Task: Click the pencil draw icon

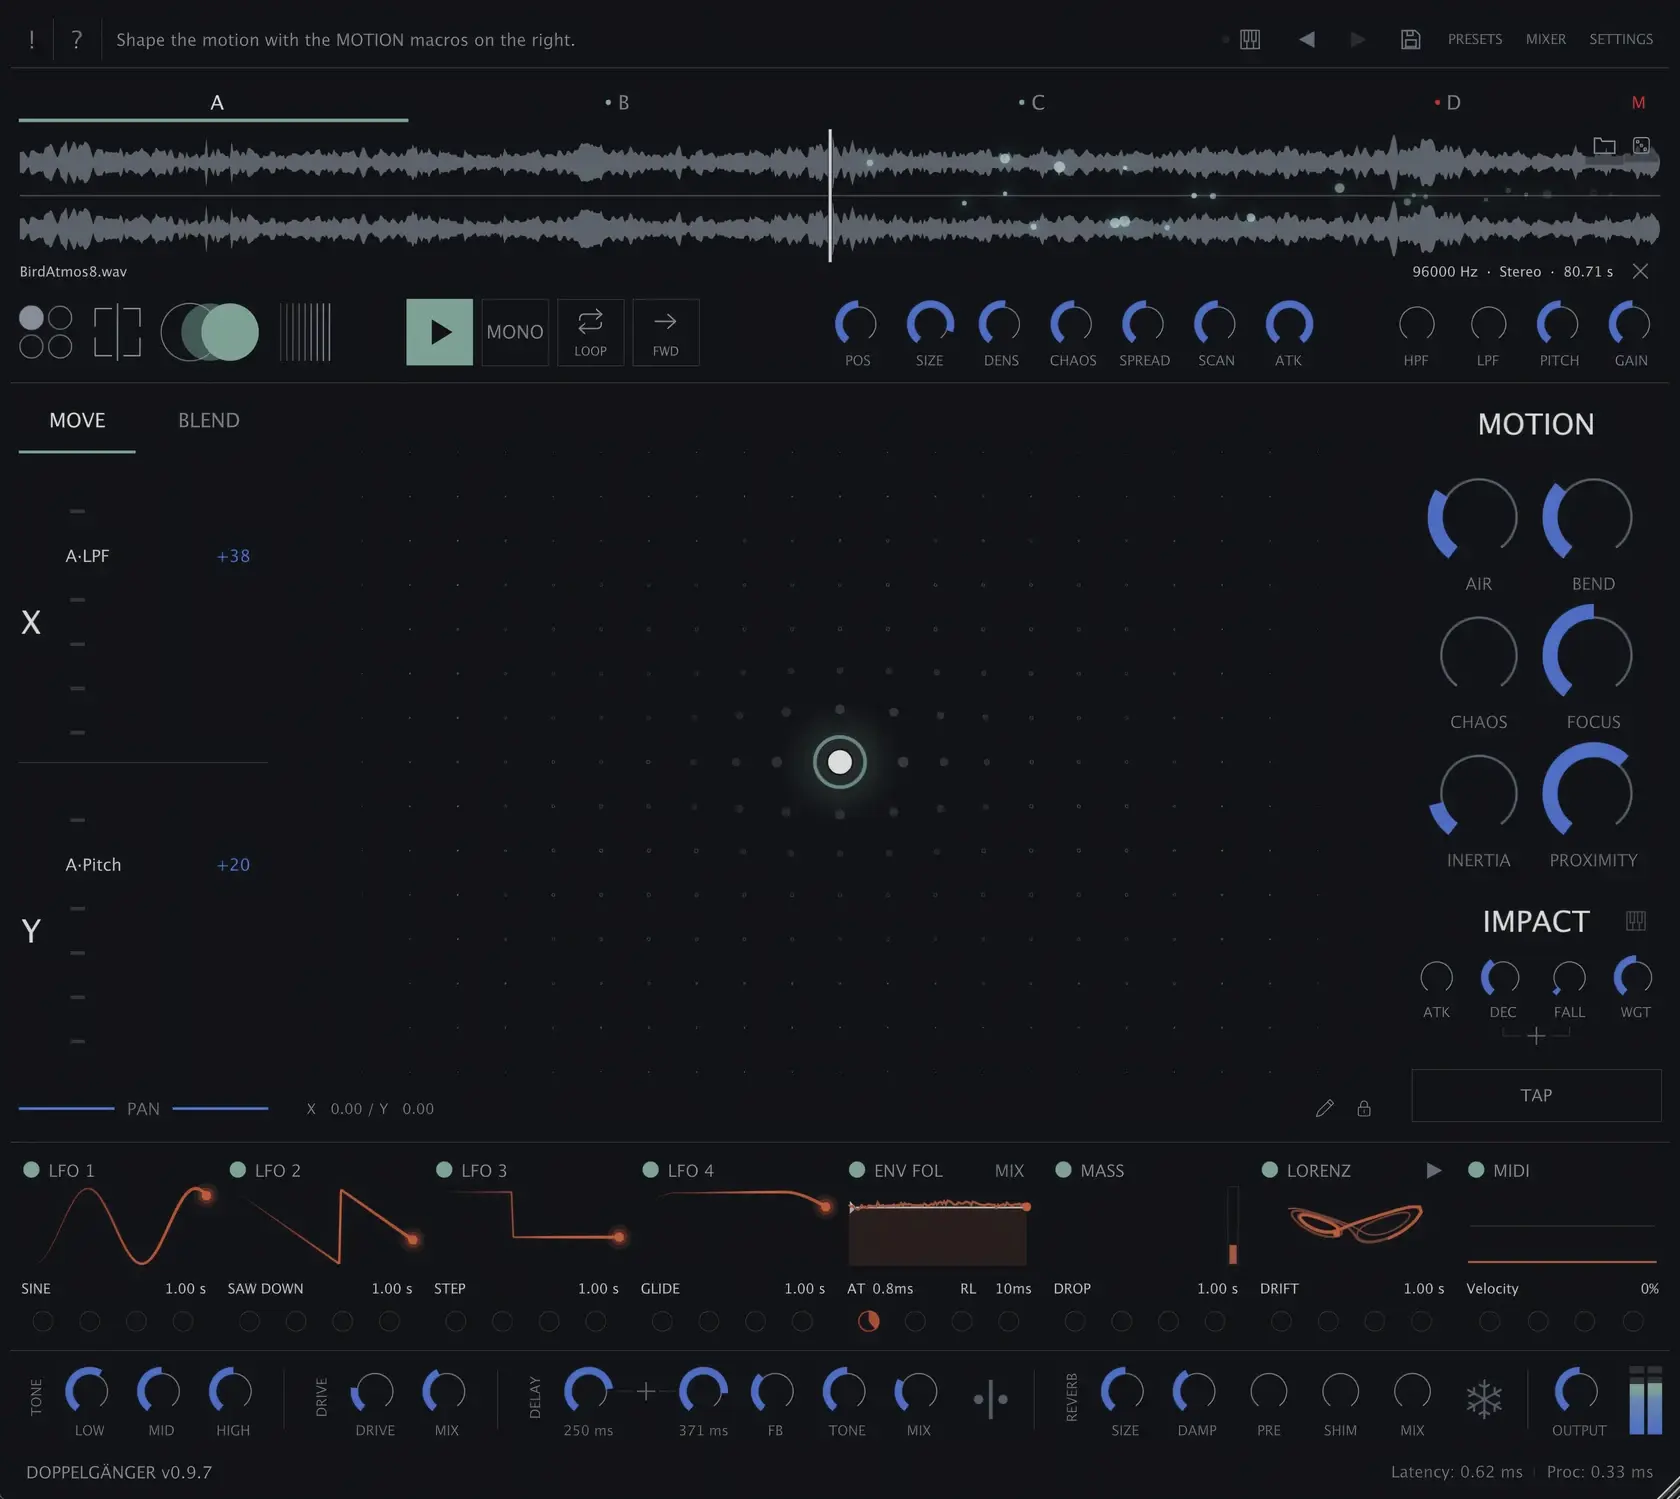Action: click(1324, 1108)
